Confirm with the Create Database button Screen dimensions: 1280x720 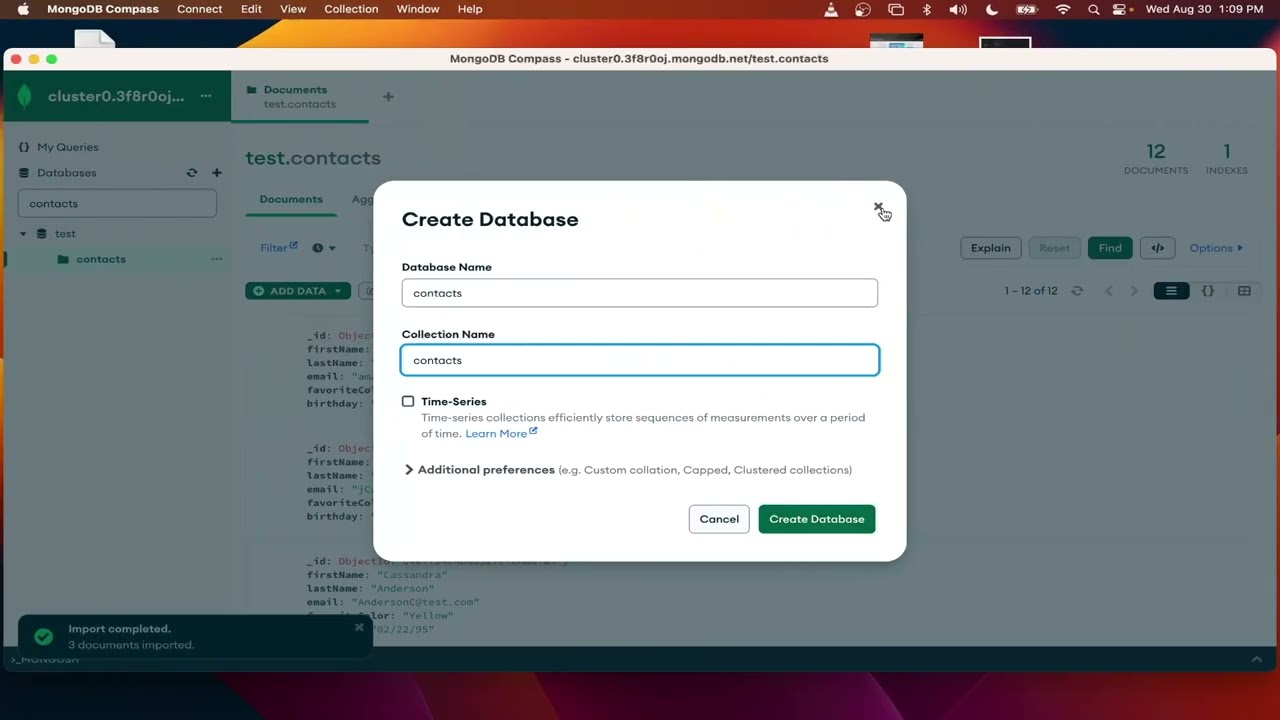pos(817,519)
